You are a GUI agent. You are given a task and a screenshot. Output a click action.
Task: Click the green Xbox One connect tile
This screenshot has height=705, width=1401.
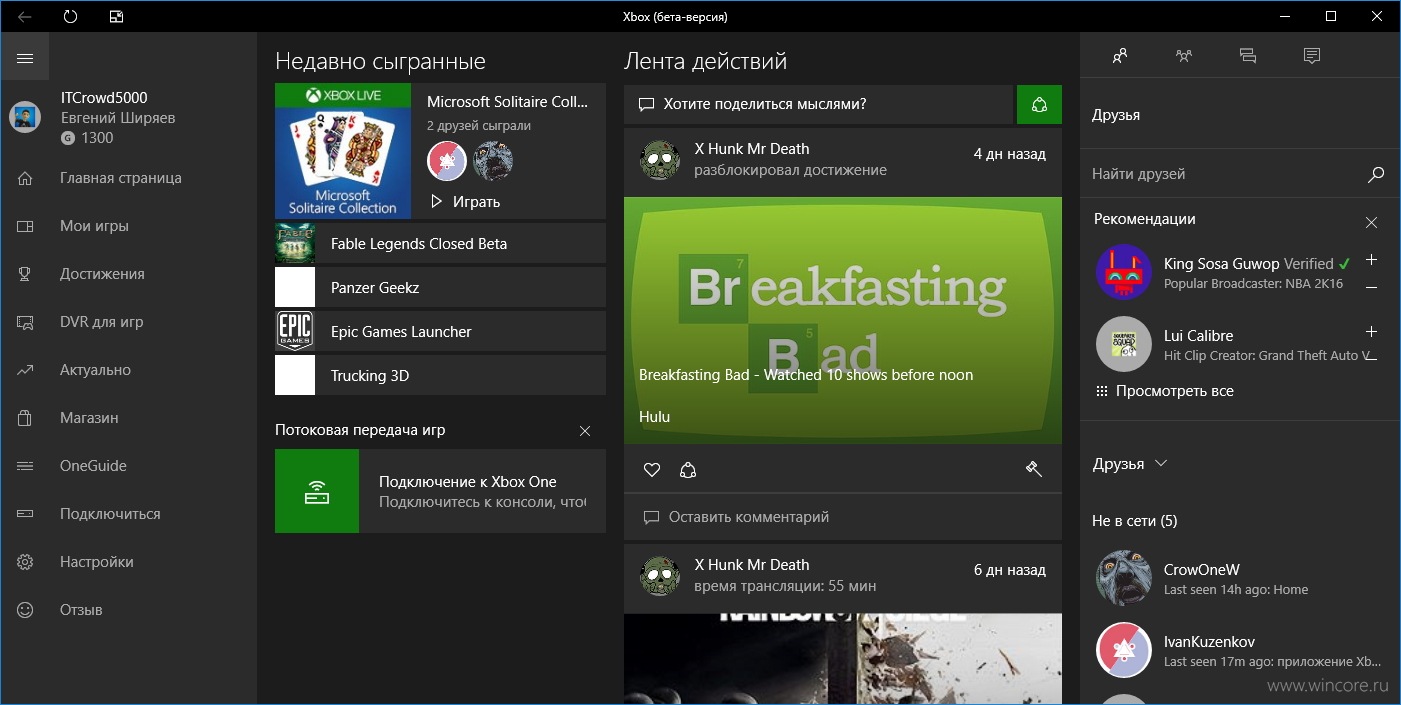[x=317, y=491]
